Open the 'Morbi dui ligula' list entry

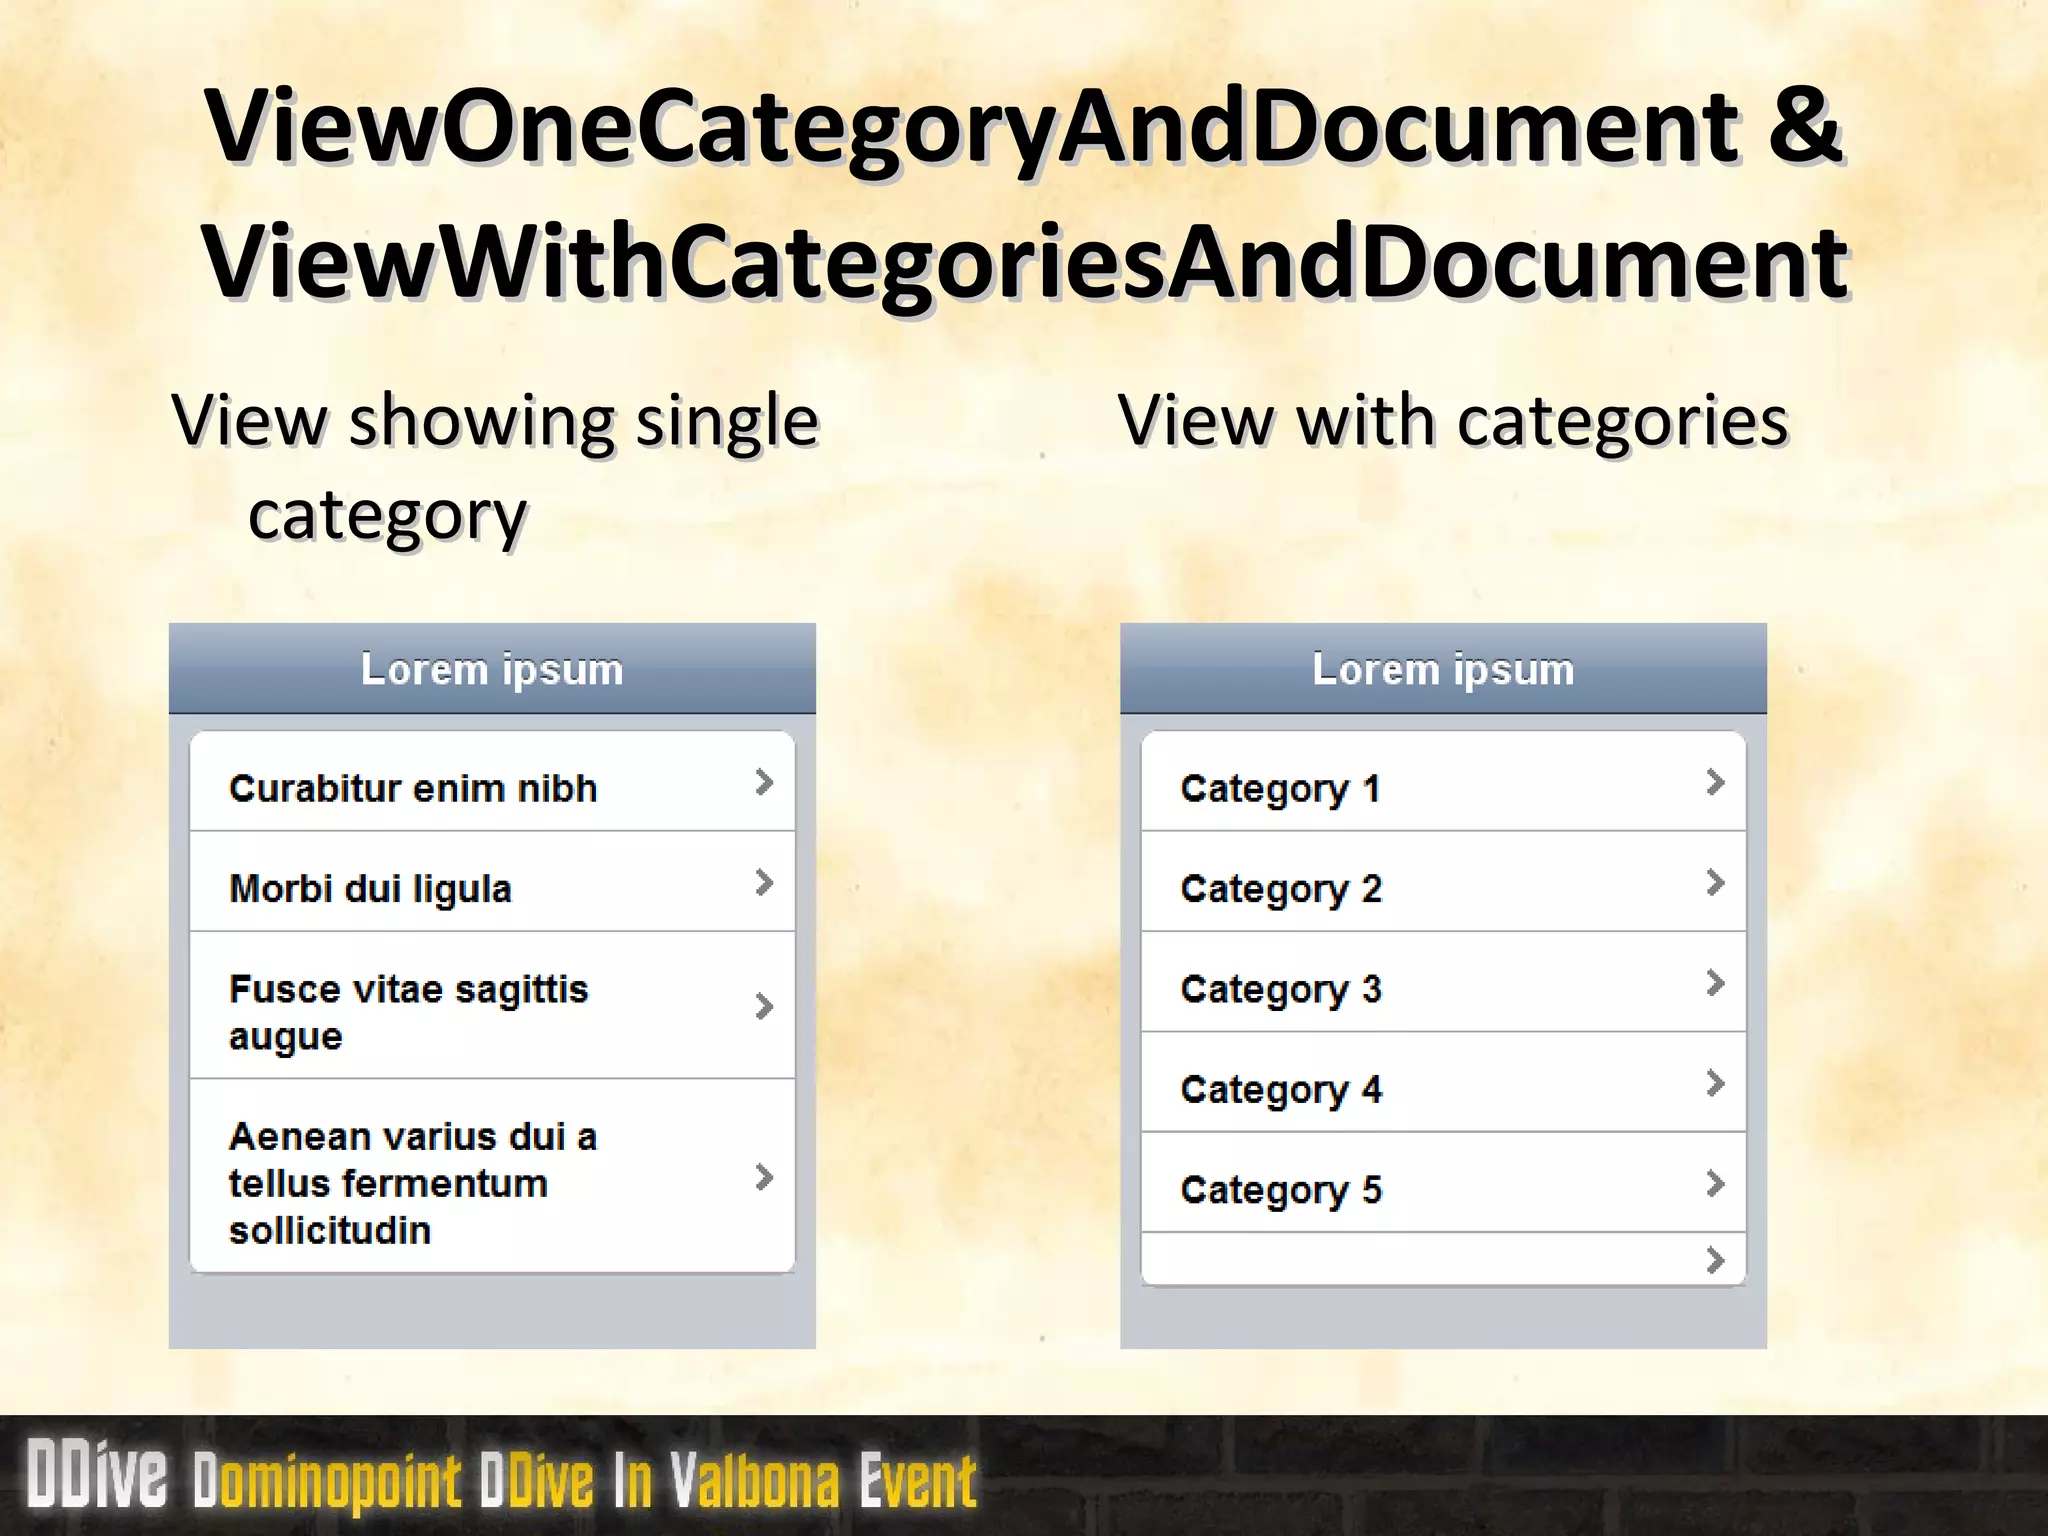[492, 882]
